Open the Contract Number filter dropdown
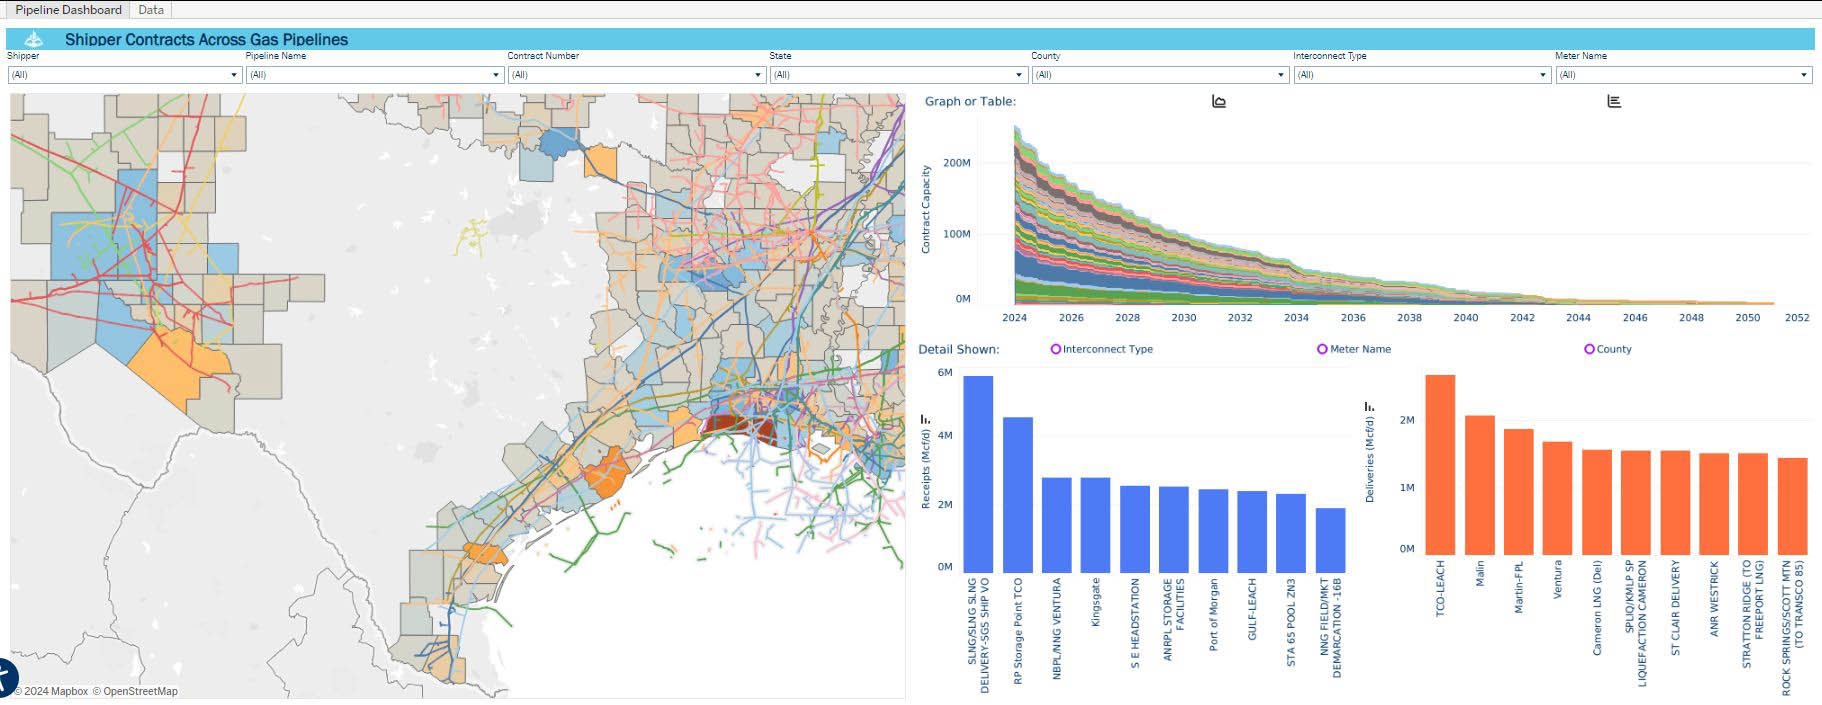The width and height of the screenshot is (1822, 705). coord(636,75)
